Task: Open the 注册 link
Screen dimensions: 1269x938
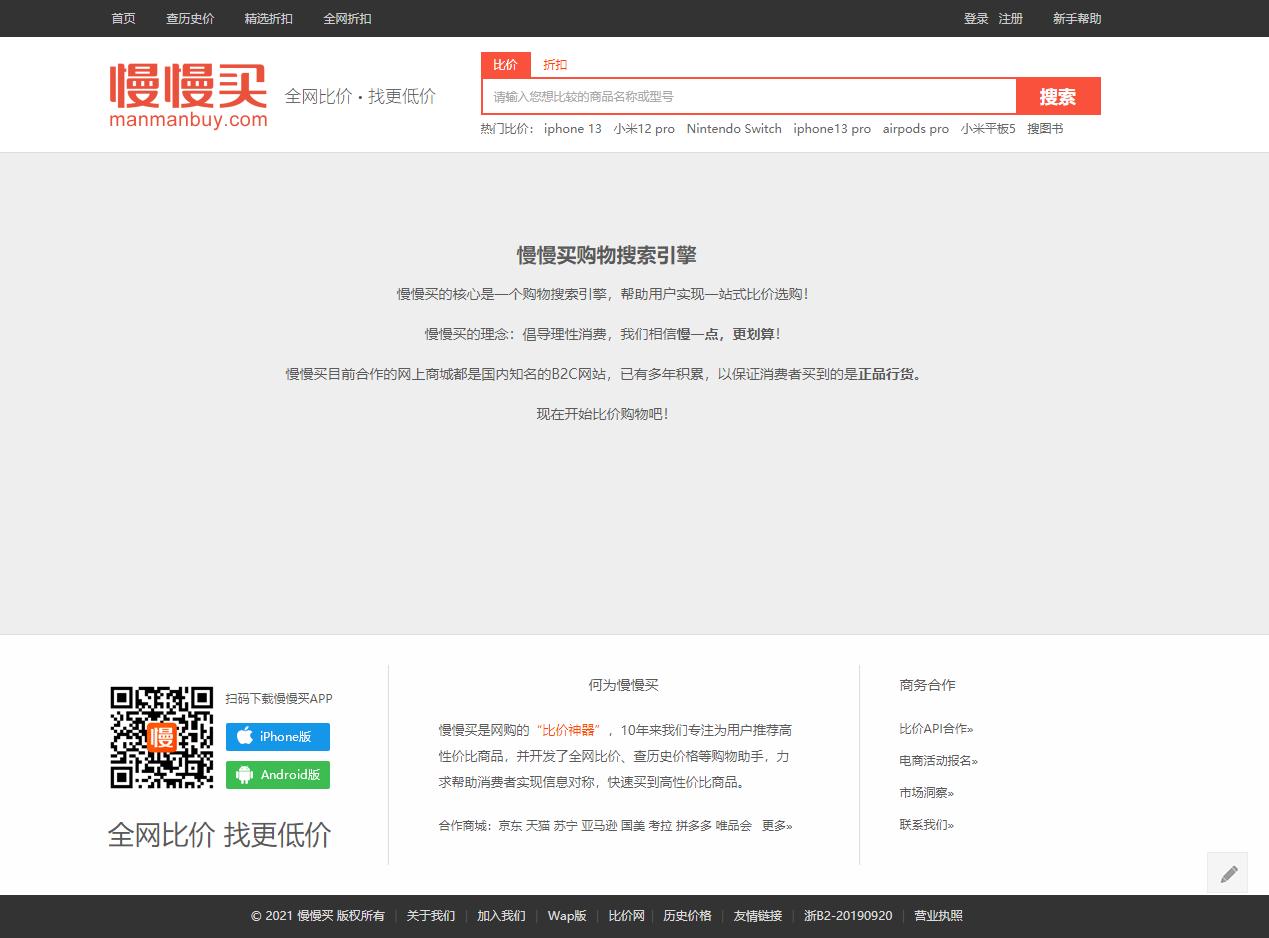Action: coord(1010,18)
